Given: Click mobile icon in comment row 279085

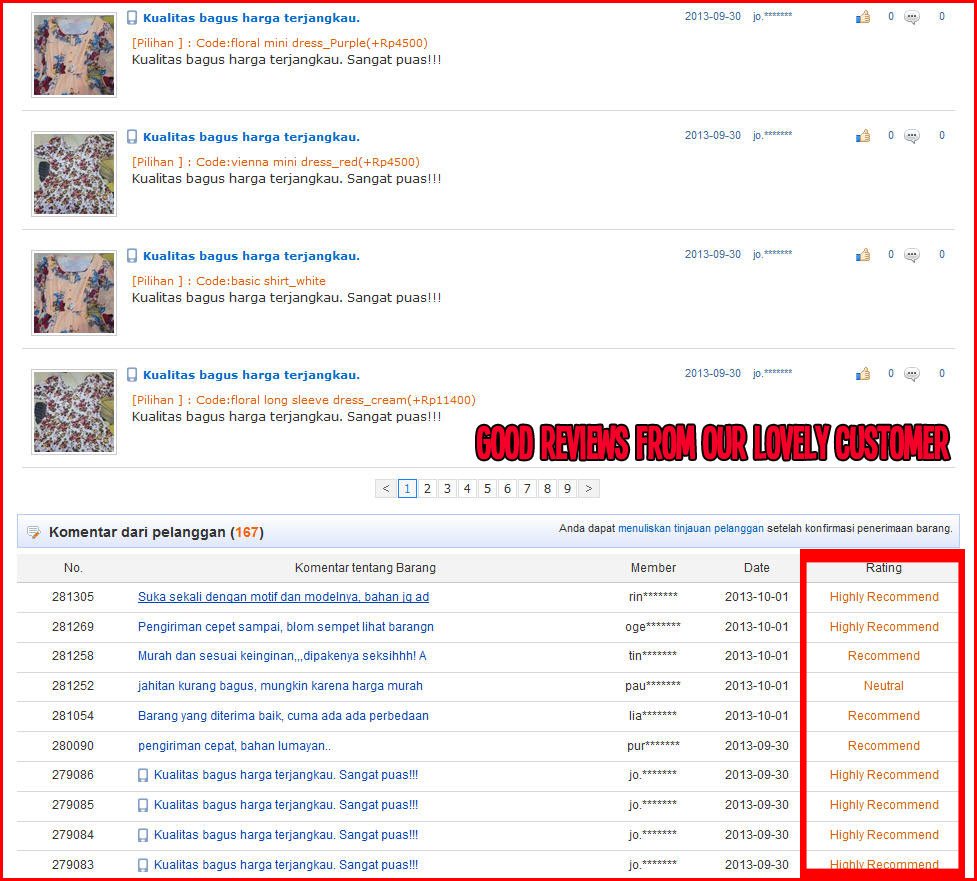Looking at the screenshot, I should (143, 805).
